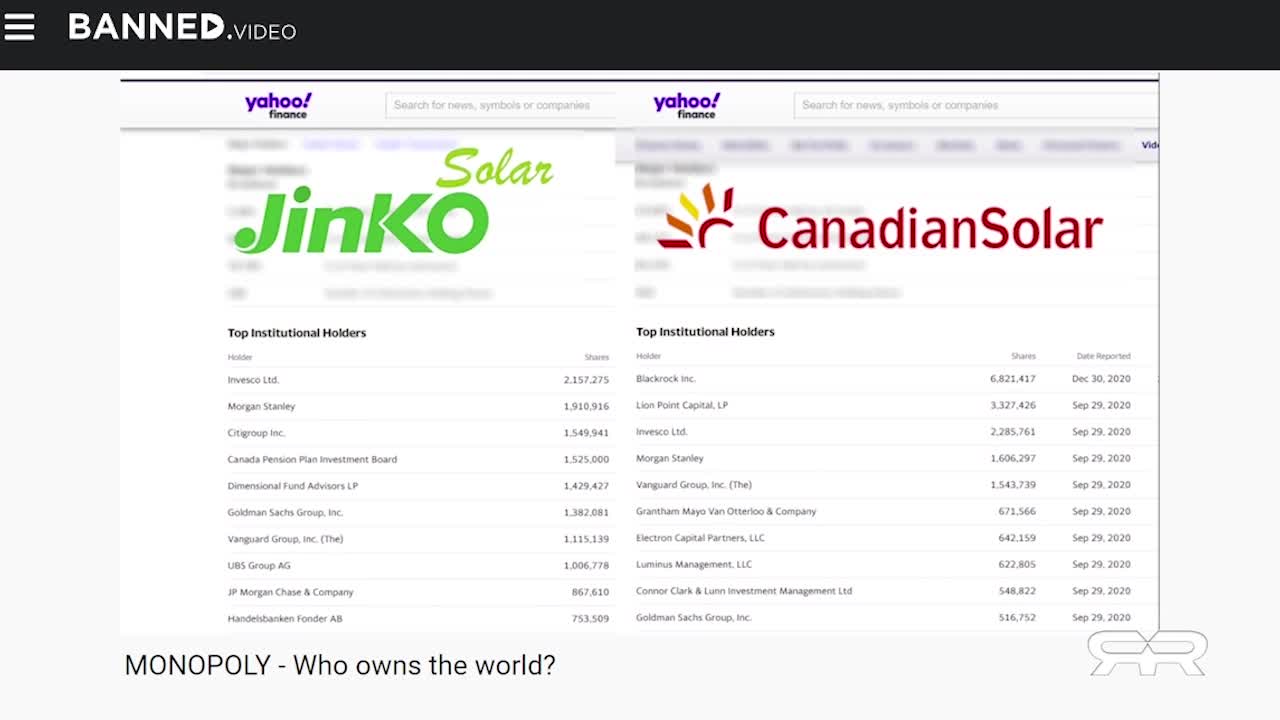Select 'Citigroup Inc.' holder row

256,433
